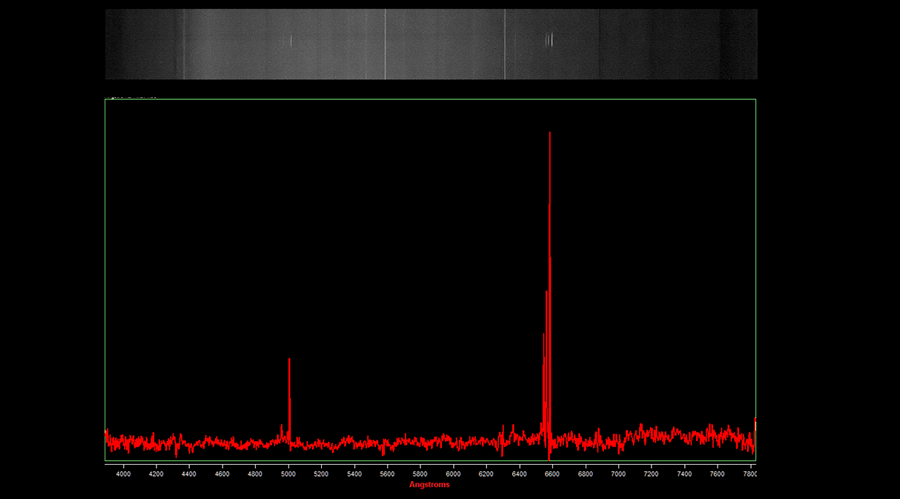Click the 7600 wavelength axis tick label
The width and height of the screenshot is (900, 499).
(717, 473)
